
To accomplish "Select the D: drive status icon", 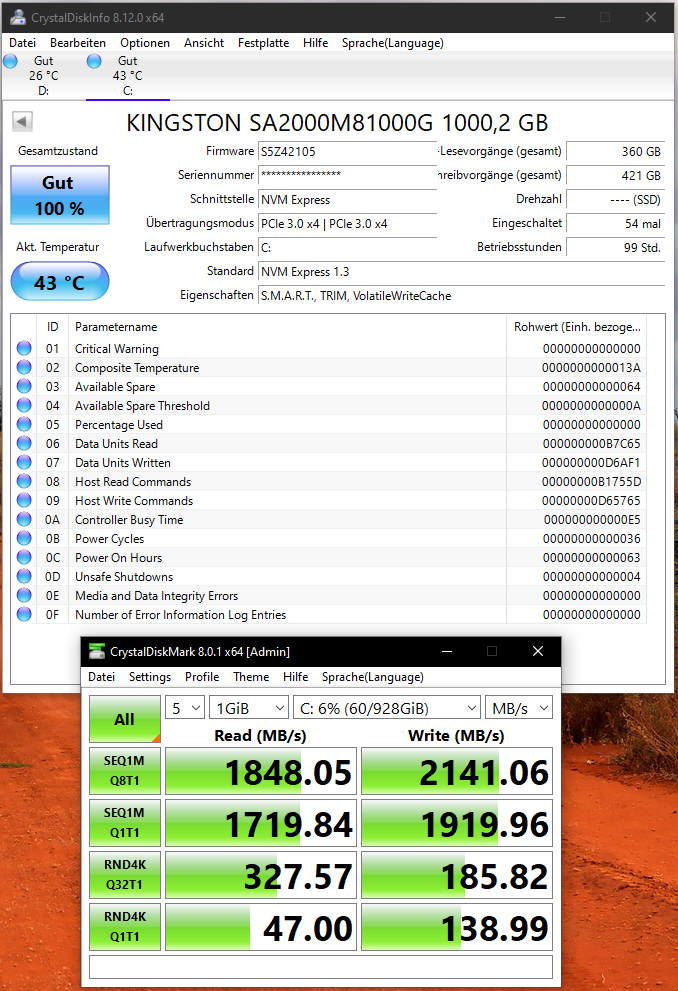I will (x=10, y=61).
